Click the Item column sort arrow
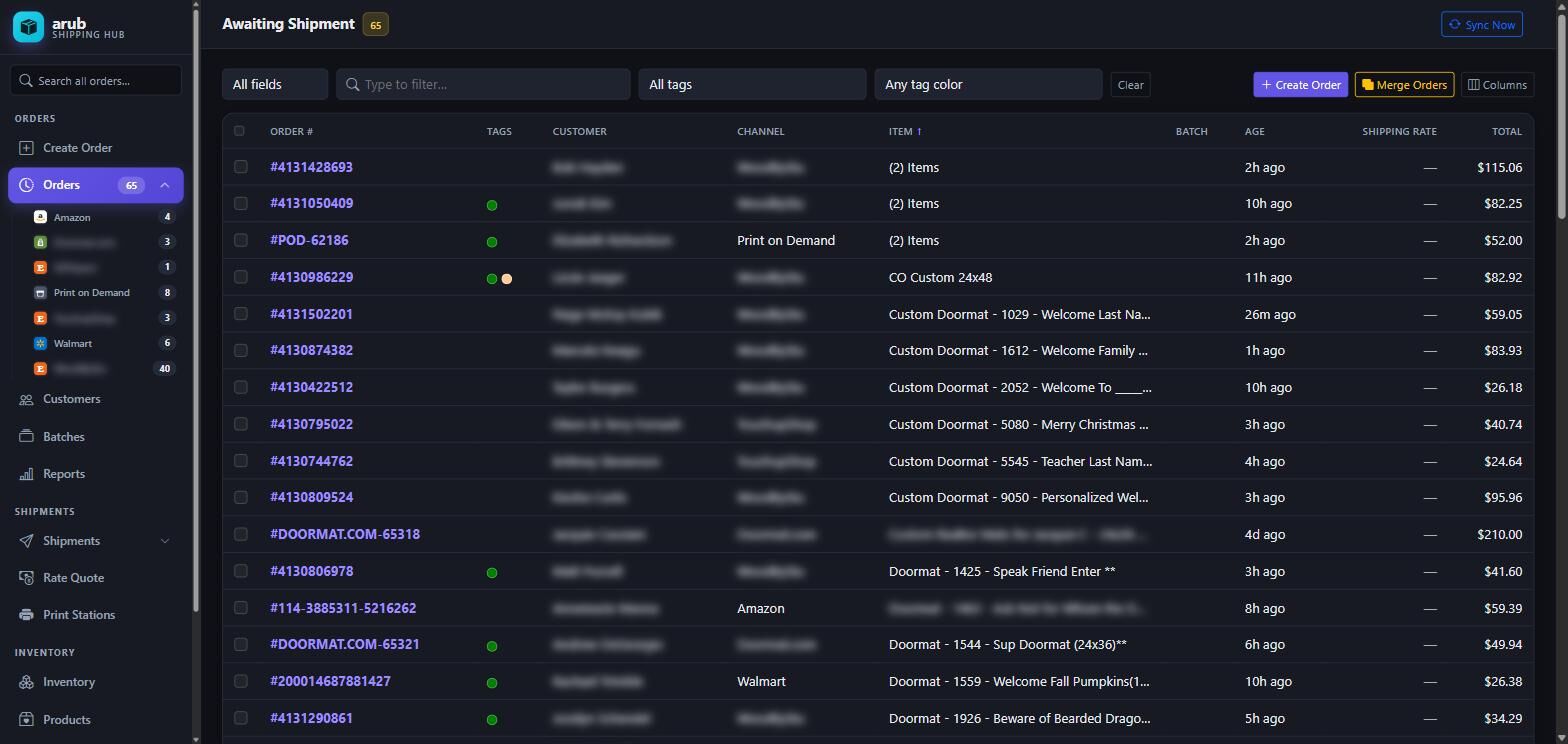1568x744 pixels. tap(919, 132)
